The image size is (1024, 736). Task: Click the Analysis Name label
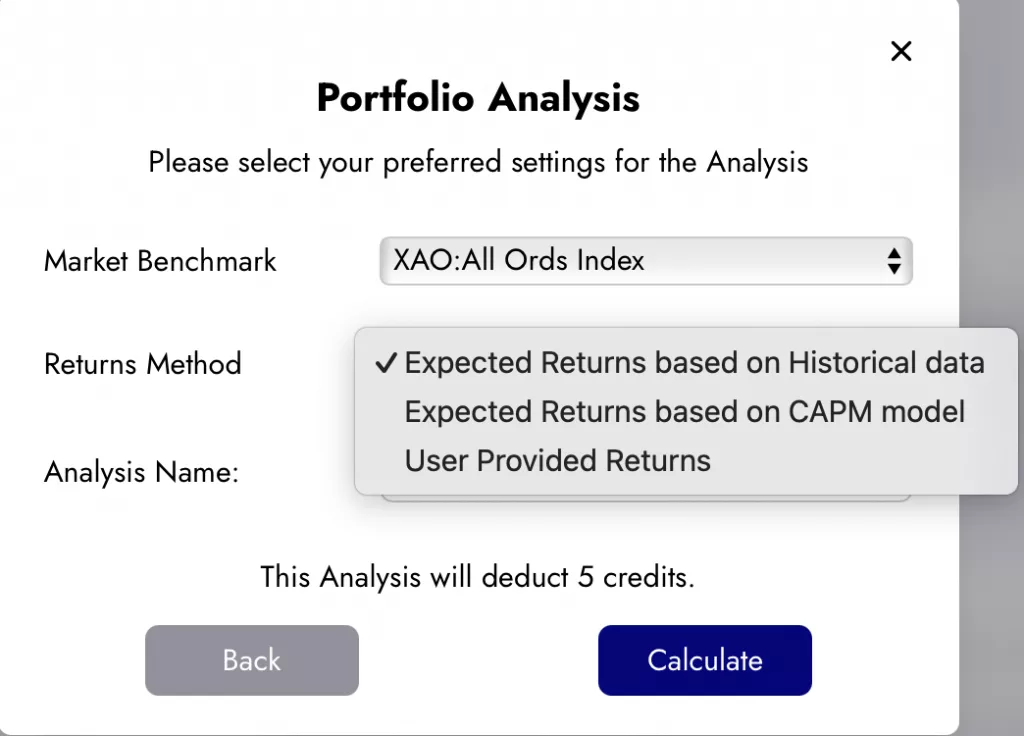coord(139,472)
